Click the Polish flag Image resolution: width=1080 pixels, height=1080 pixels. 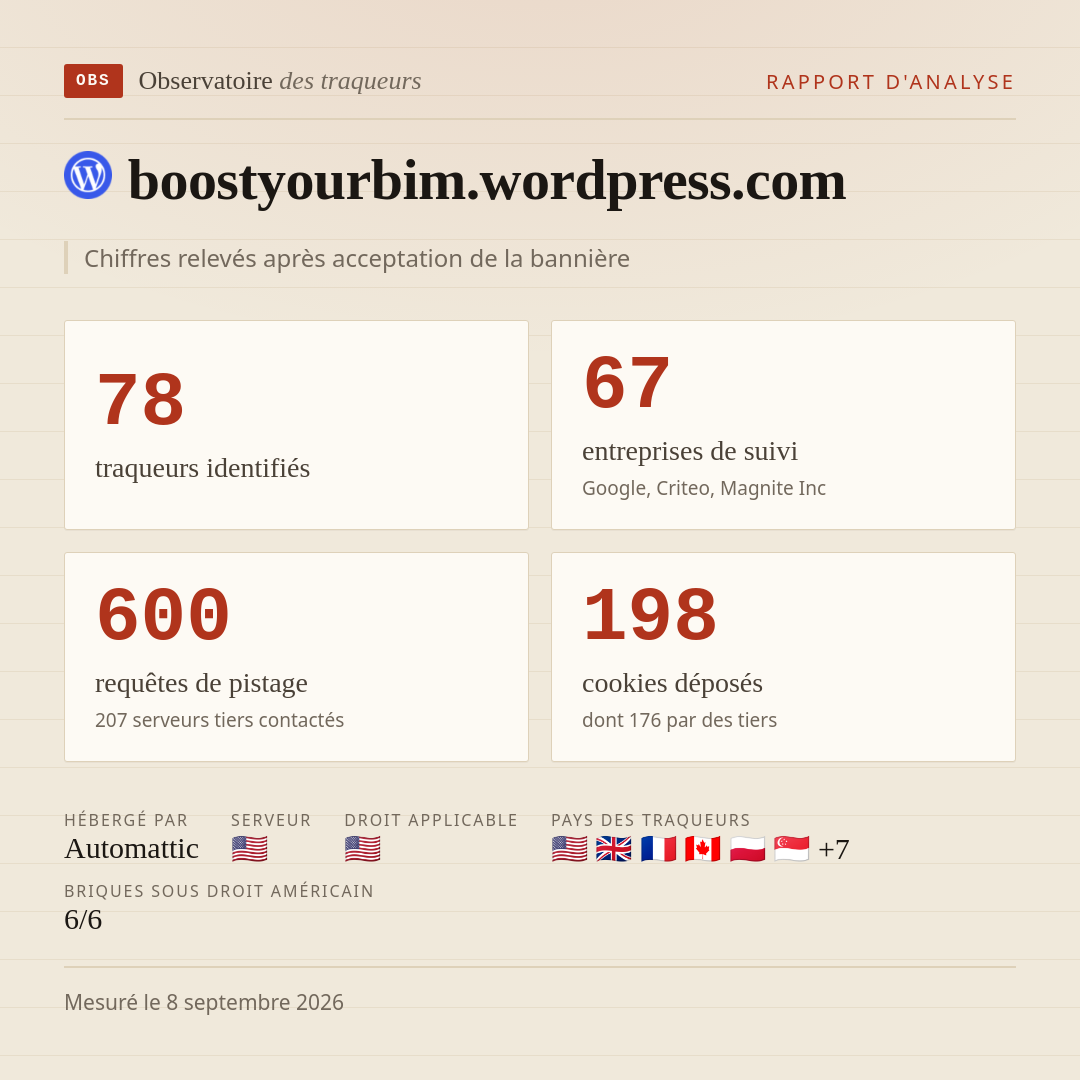(747, 849)
